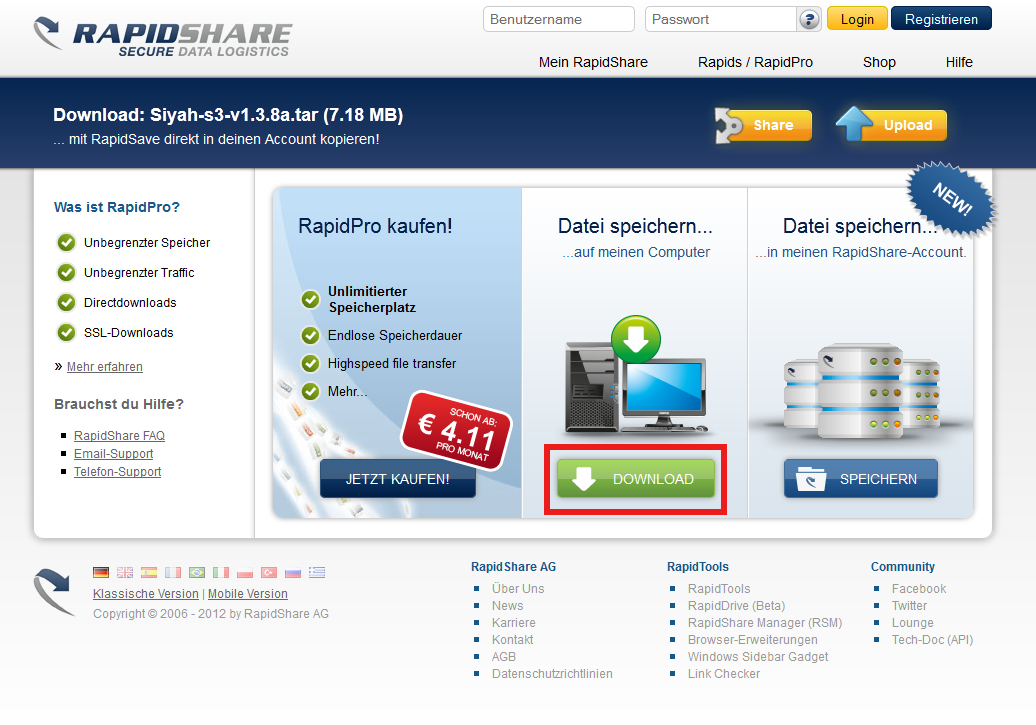Open the News footer link

507,605
